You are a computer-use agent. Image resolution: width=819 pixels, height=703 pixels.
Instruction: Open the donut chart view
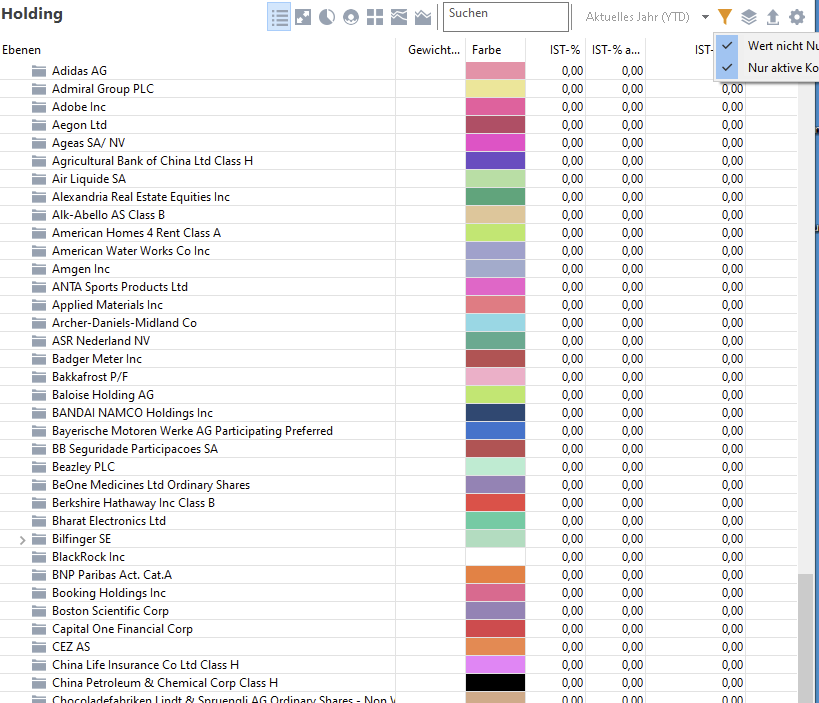(x=351, y=17)
